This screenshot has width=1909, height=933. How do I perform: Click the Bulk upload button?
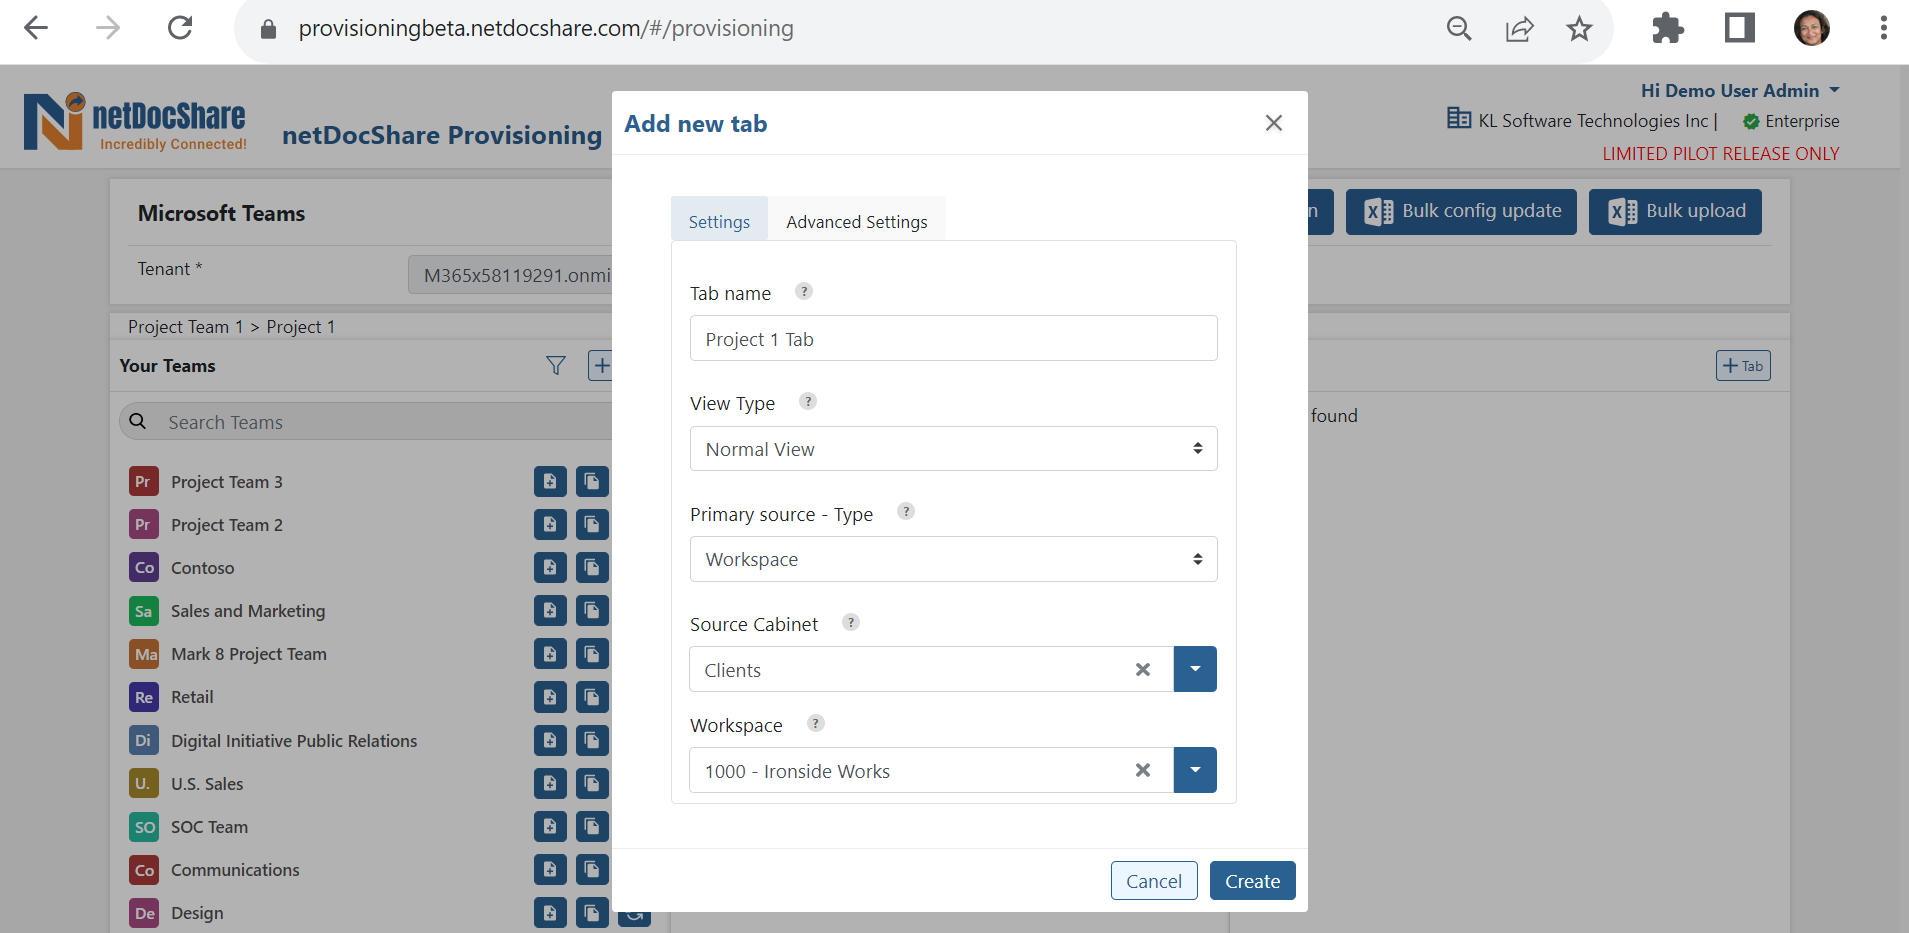tap(1675, 211)
